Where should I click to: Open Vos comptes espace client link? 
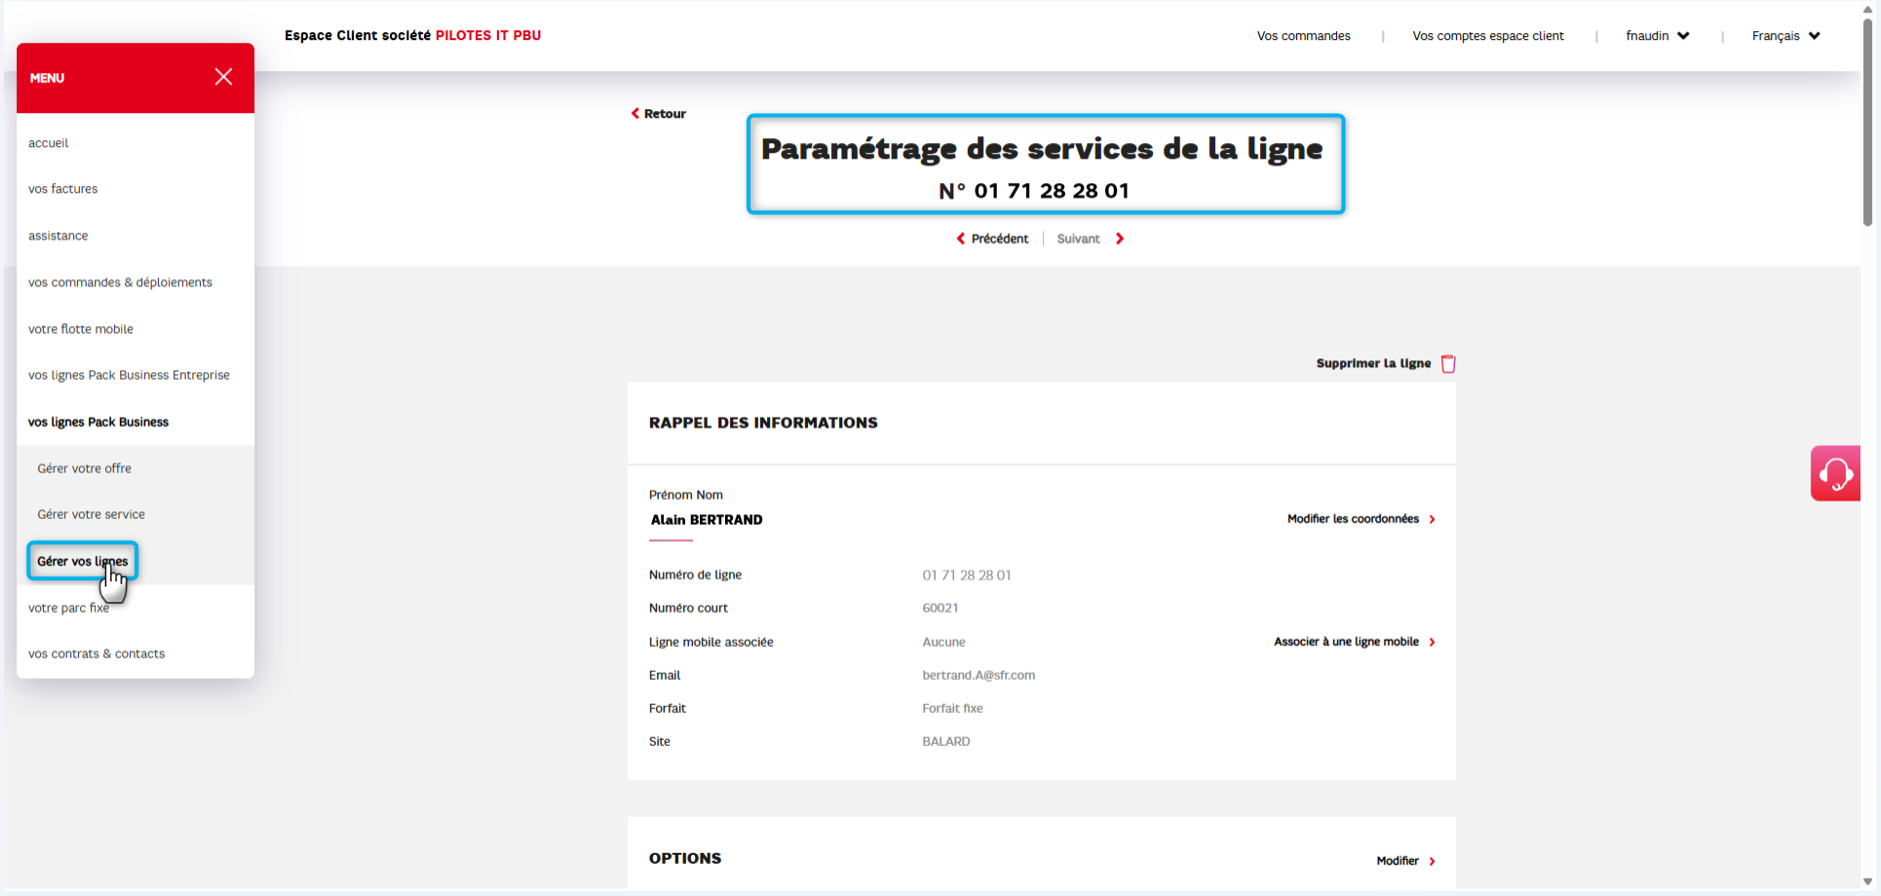point(1487,36)
